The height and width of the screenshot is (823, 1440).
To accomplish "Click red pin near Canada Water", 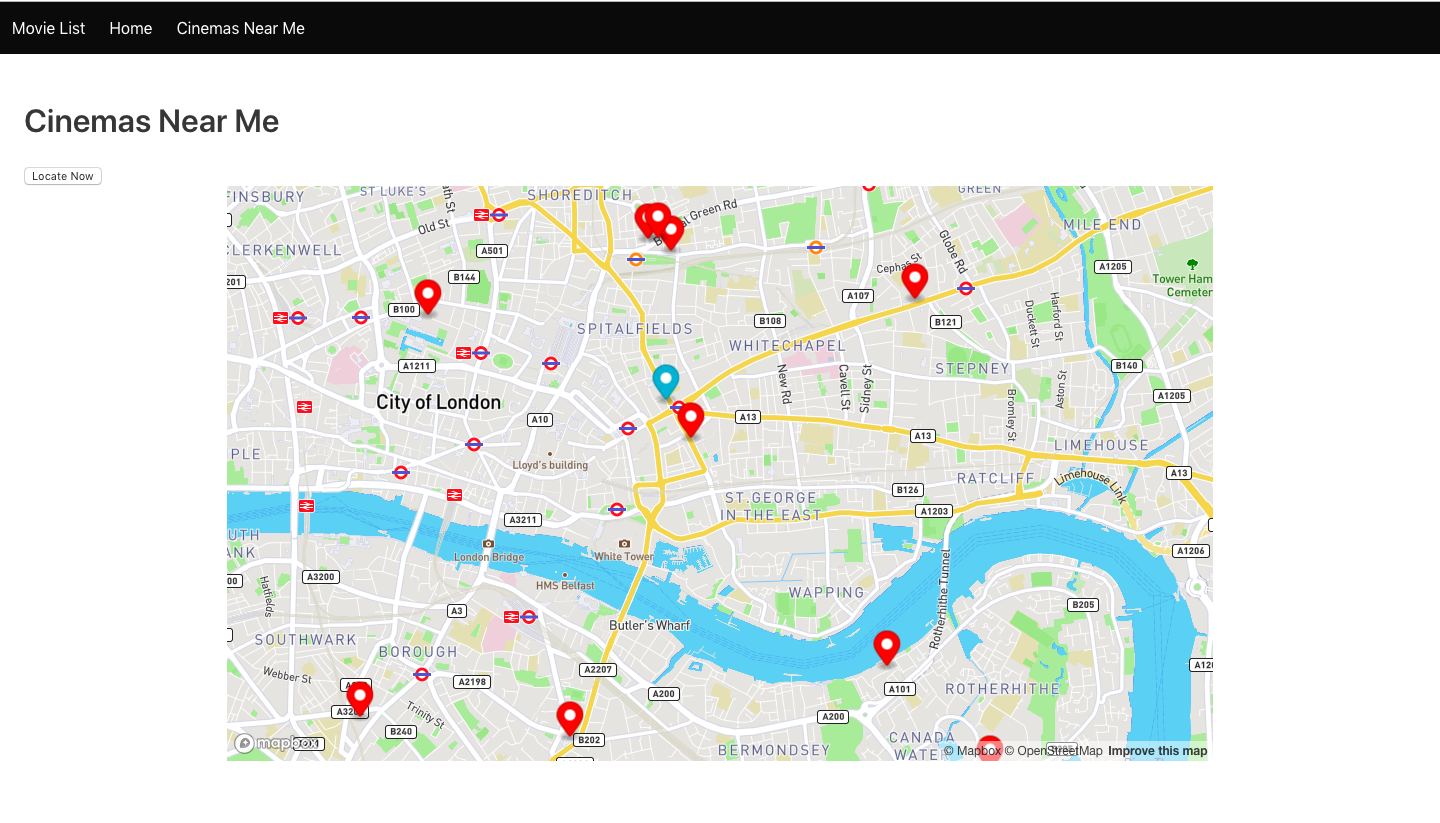I will [x=989, y=748].
